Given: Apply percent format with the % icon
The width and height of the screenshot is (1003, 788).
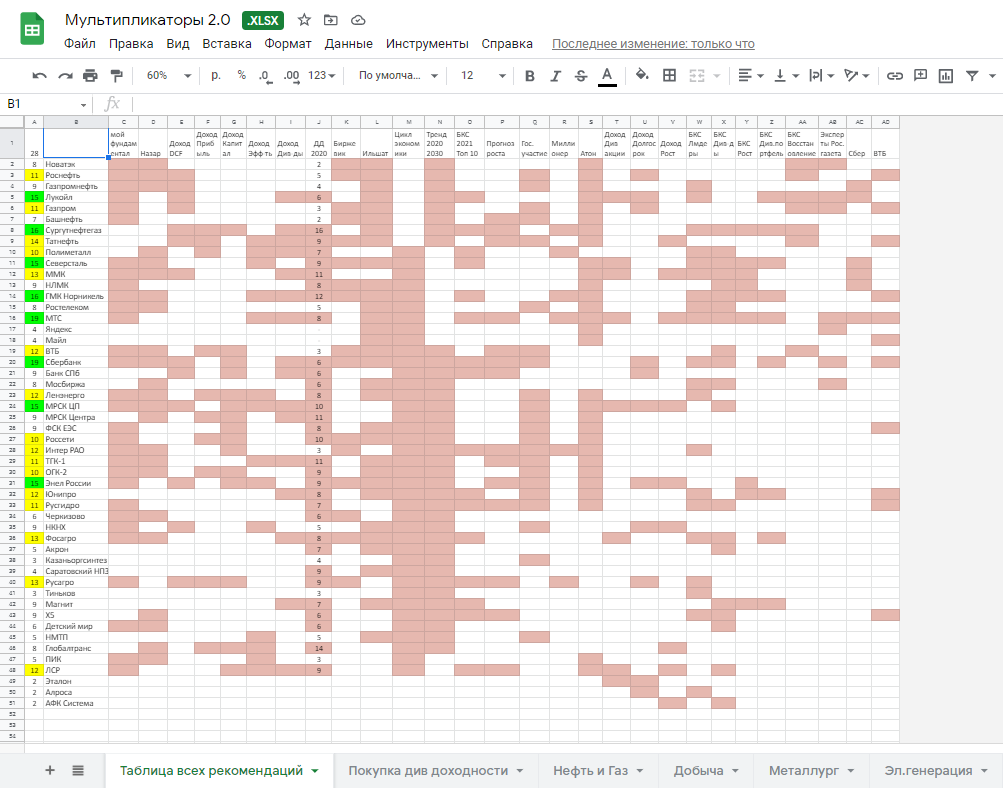Looking at the screenshot, I should coord(242,75).
